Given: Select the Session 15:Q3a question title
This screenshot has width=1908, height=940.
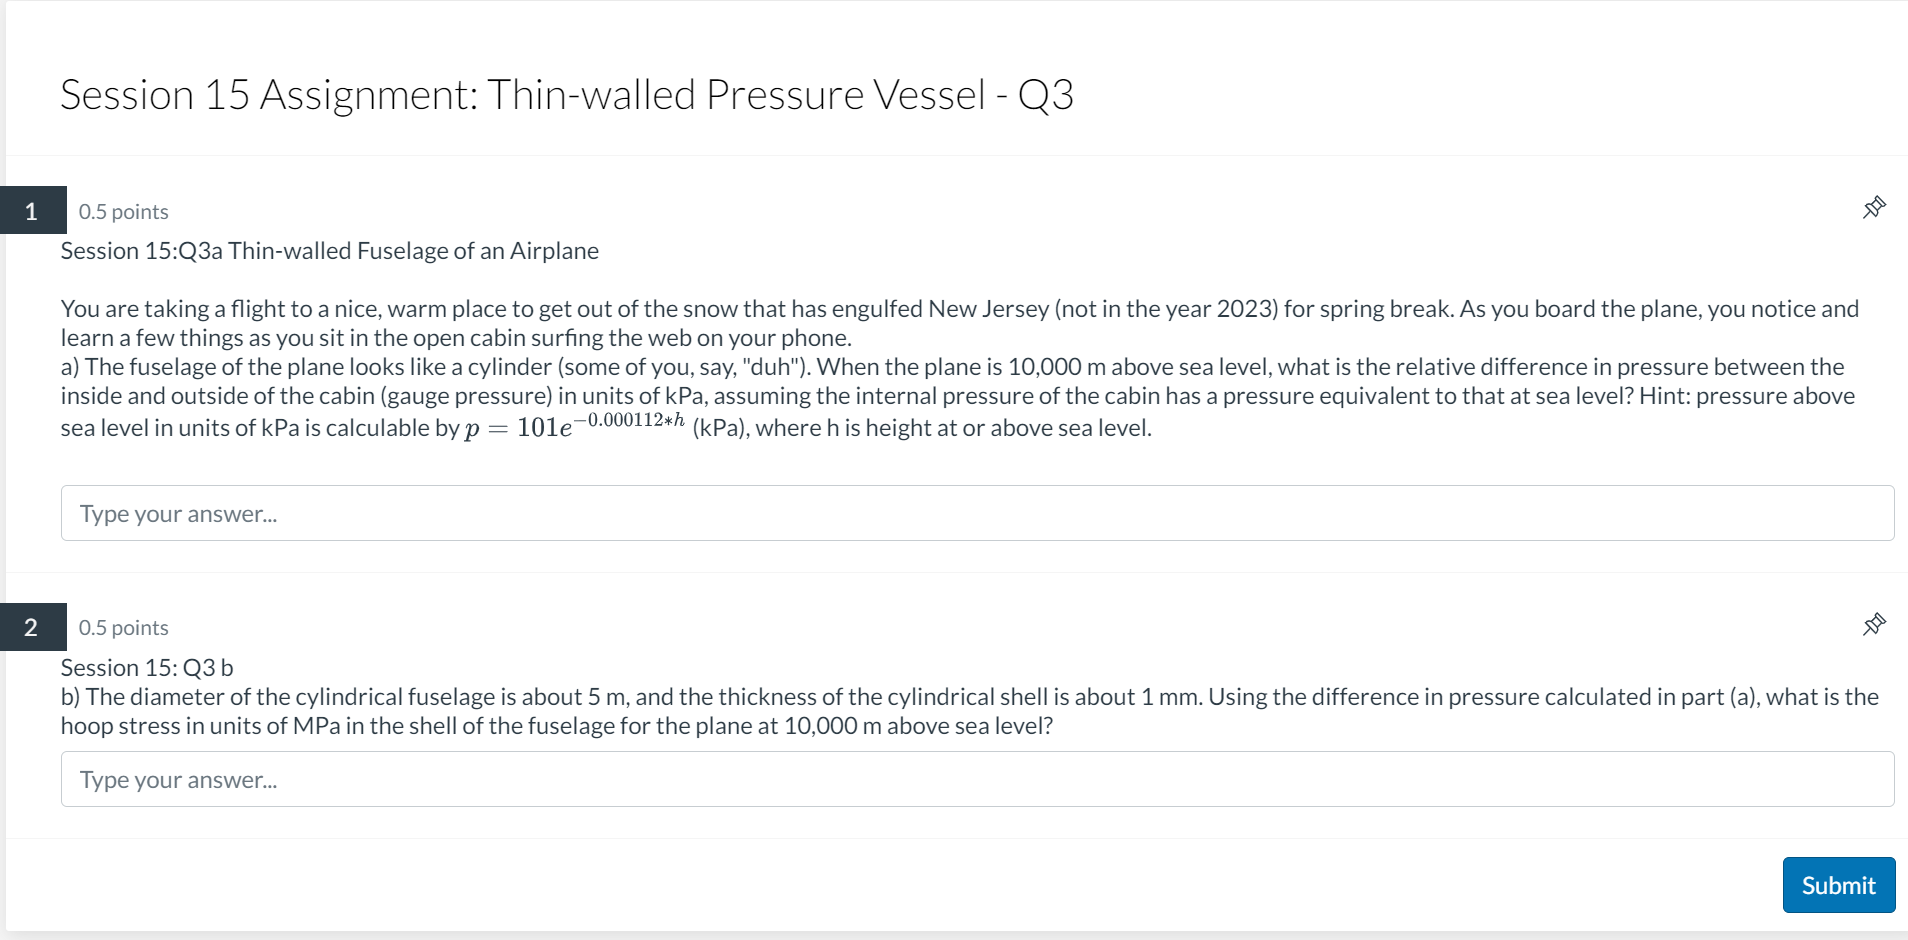Looking at the screenshot, I should [x=329, y=251].
